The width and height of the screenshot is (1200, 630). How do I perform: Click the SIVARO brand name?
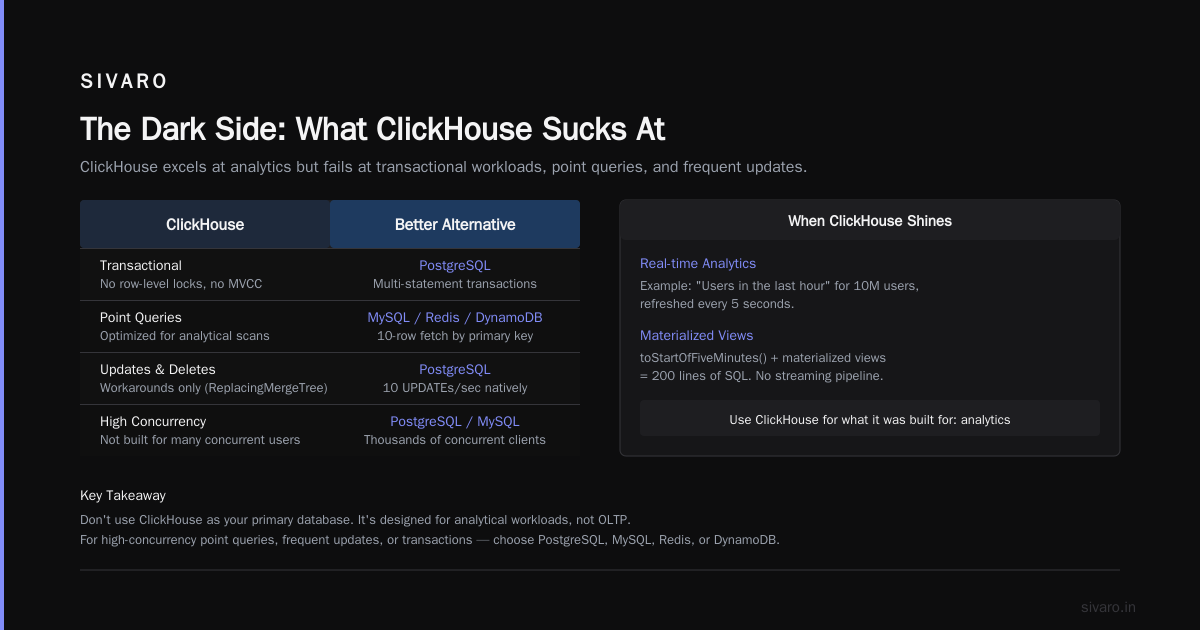[124, 82]
